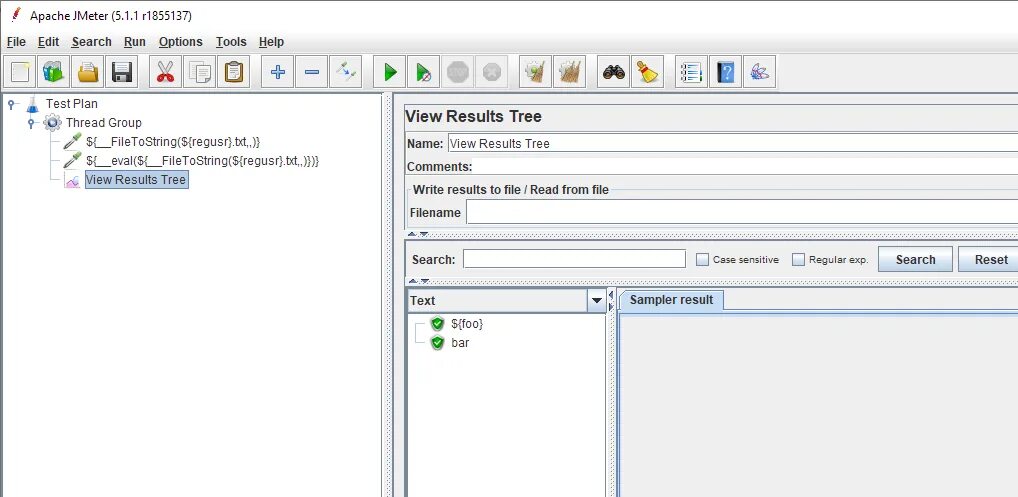Click the last toolbar icon after Help

pyautogui.click(x=760, y=71)
